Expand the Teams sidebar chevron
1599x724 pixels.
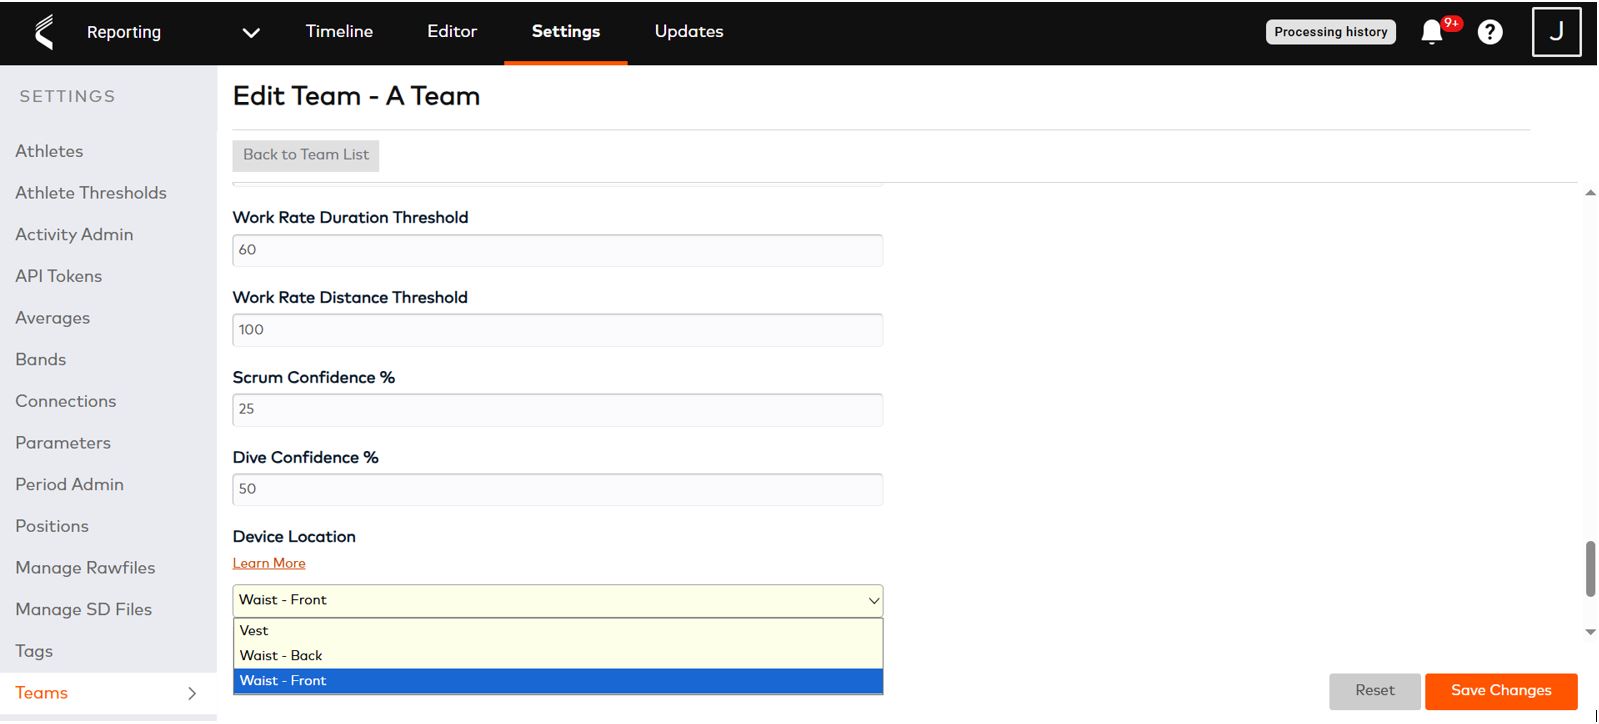coord(192,693)
